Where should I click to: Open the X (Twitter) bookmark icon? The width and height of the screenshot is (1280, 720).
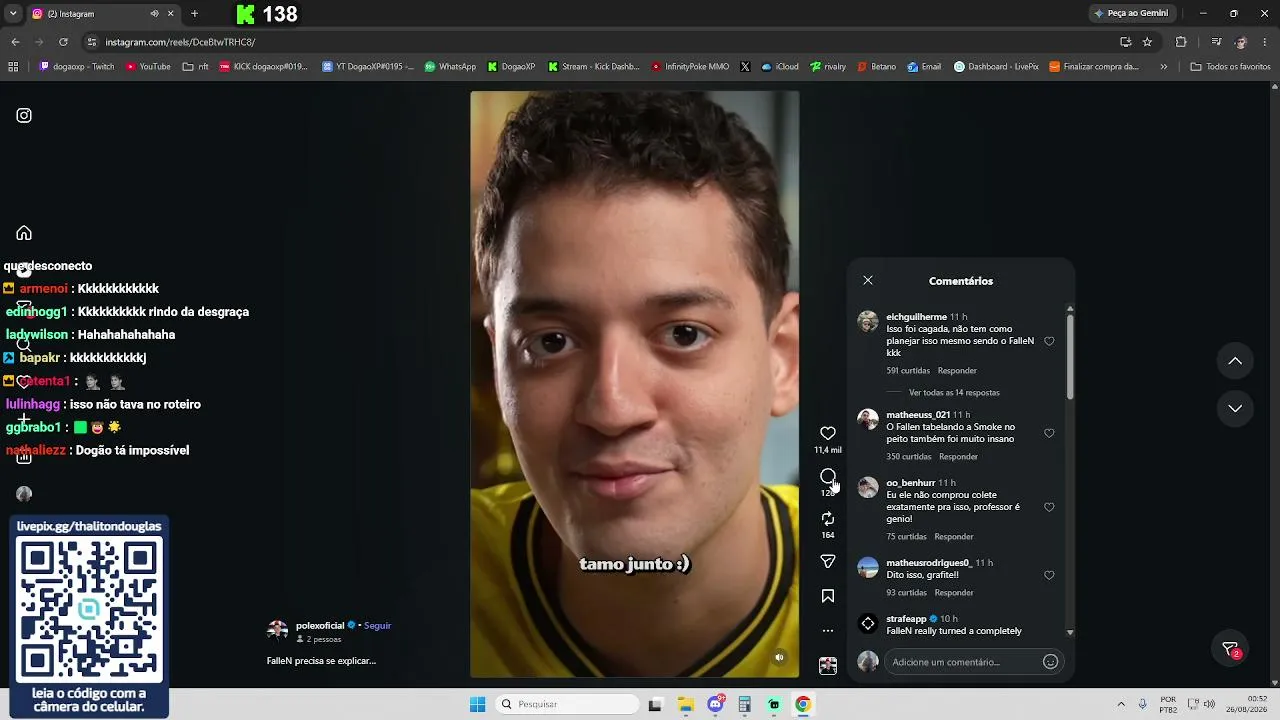click(745, 67)
